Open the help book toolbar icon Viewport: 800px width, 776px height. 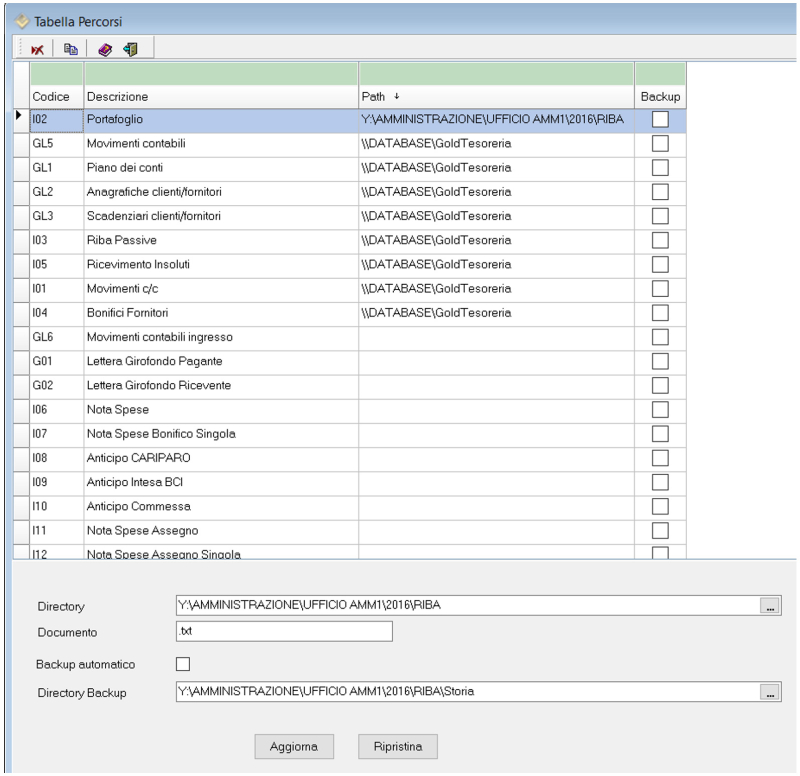[105, 48]
